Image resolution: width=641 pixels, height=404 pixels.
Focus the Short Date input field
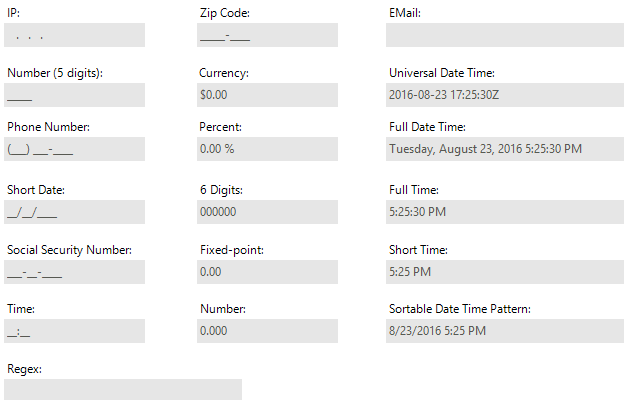click(x=74, y=212)
